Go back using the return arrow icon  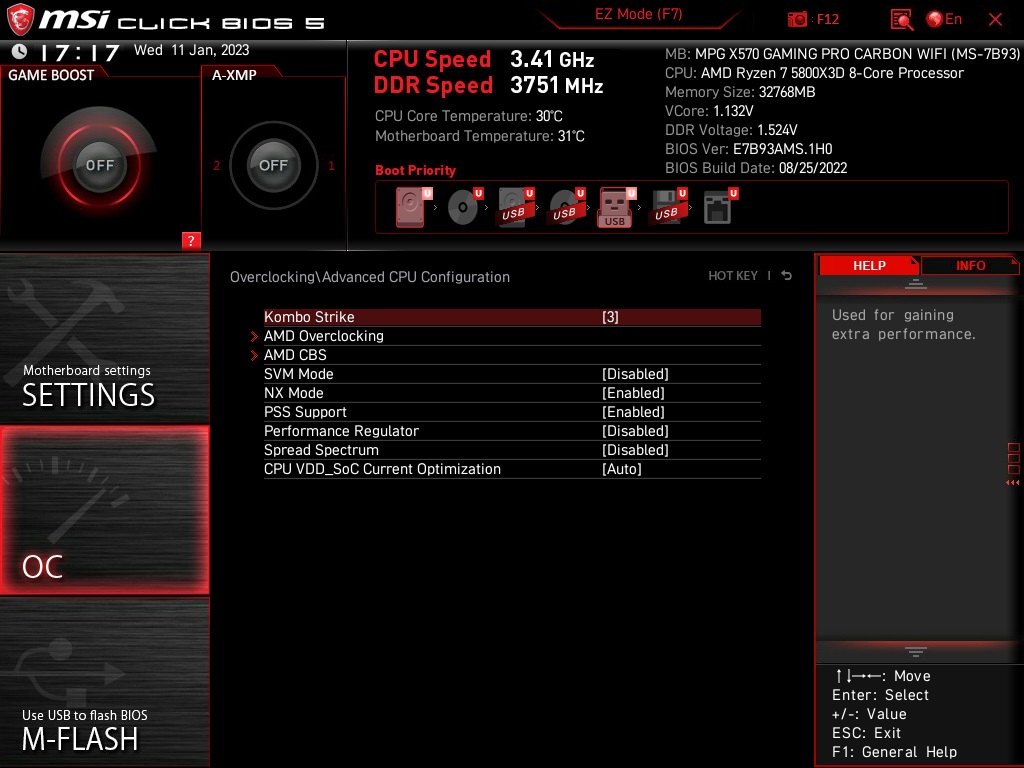786,276
